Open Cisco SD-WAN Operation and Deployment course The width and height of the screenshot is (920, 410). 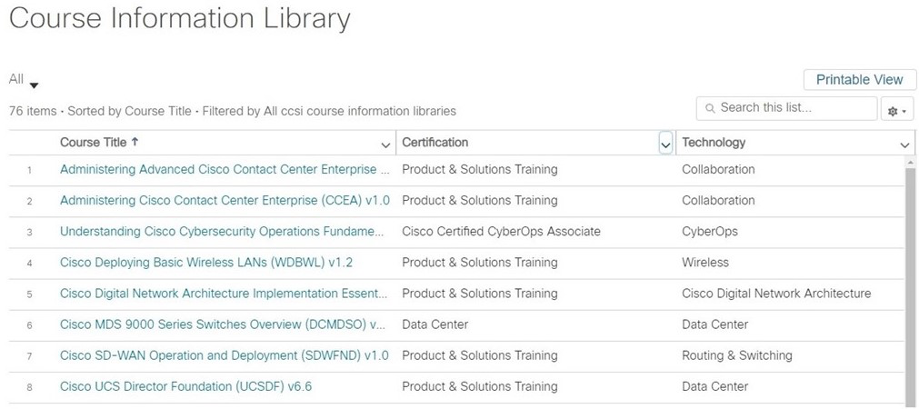224,355
